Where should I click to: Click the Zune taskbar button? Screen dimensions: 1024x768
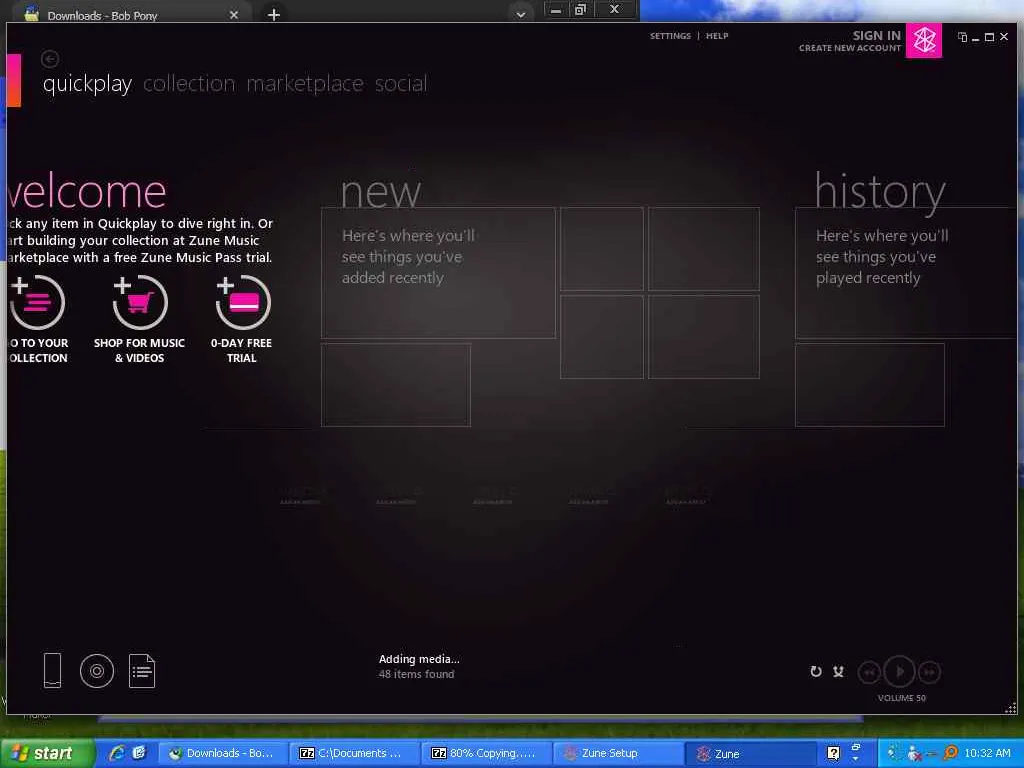pyautogui.click(x=748, y=753)
